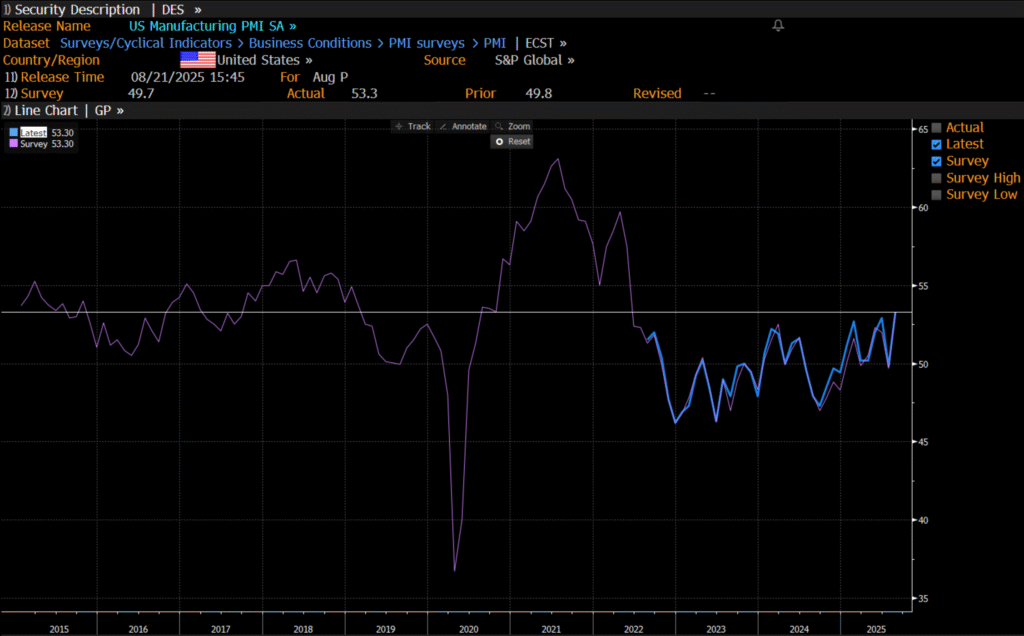The height and width of the screenshot is (636, 1024).
Task: Uncheck the Survey series checkbox
Action: coord(936,161)
